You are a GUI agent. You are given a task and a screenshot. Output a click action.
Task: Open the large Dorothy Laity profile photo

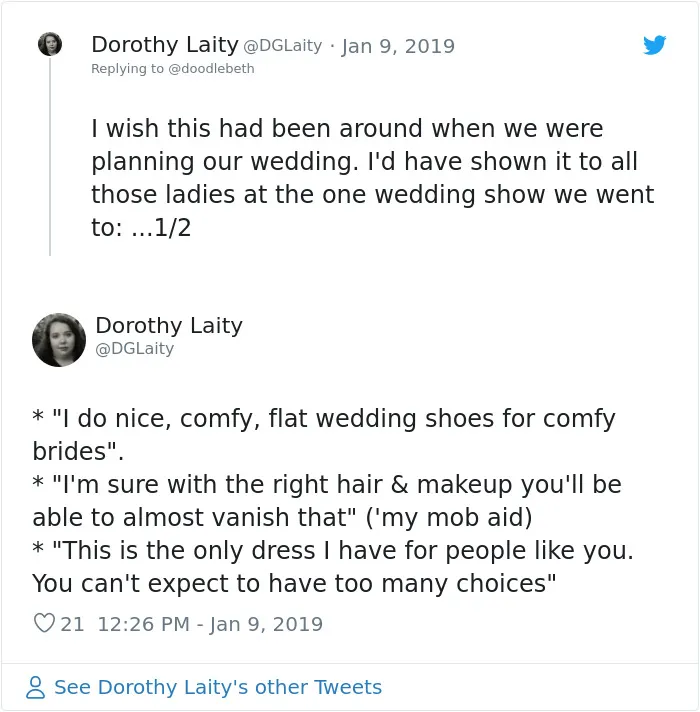pyautogui.click(x=59, y=340)
